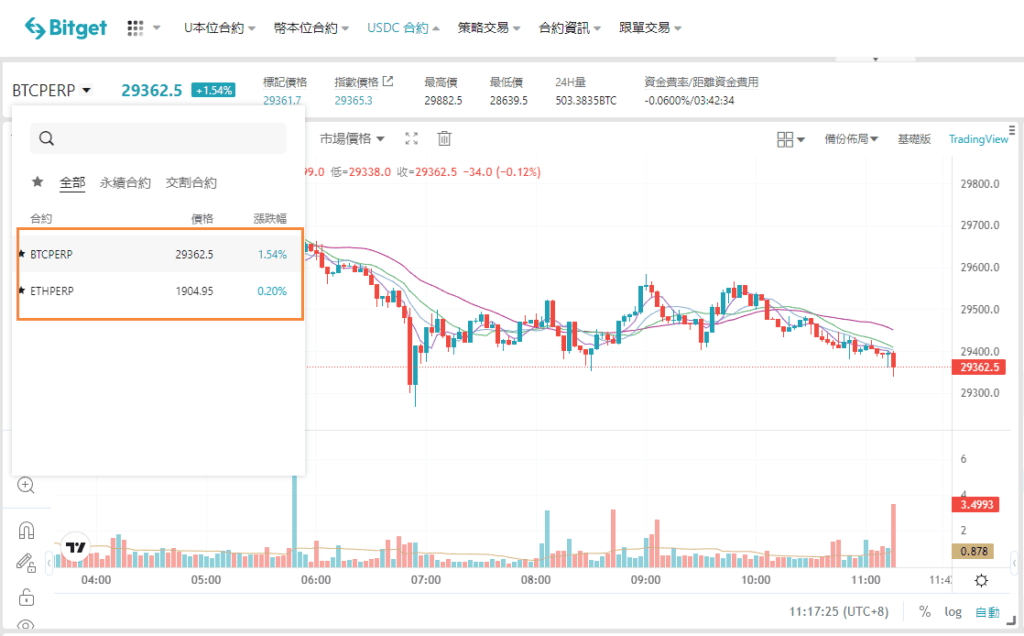Select the 交割合約 tab

tap(191, 183)
